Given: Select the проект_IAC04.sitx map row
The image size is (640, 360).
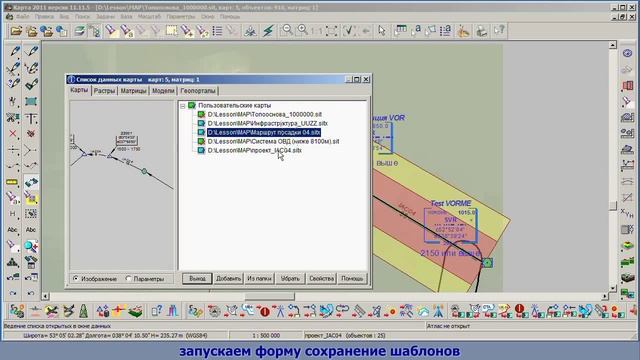Looking at the screenshot, I should click(x=255, y=150).
